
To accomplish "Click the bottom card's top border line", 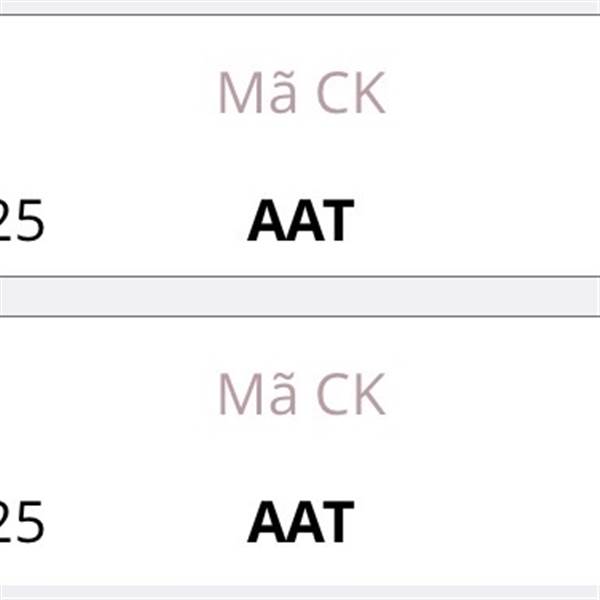I will (x=300, y=316).
